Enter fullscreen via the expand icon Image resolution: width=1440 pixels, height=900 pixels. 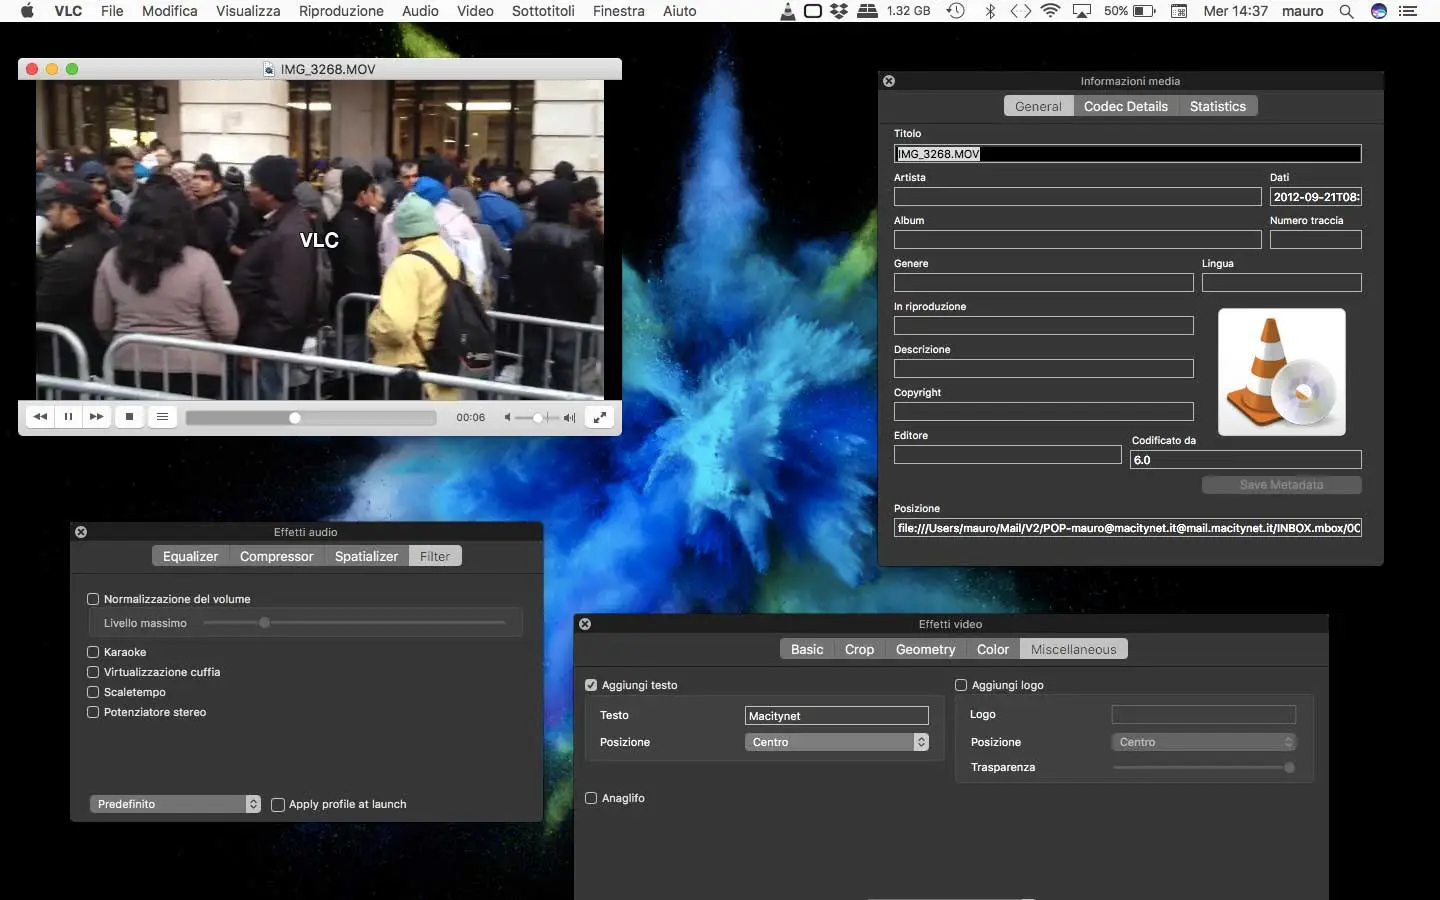tap(599, 417)
